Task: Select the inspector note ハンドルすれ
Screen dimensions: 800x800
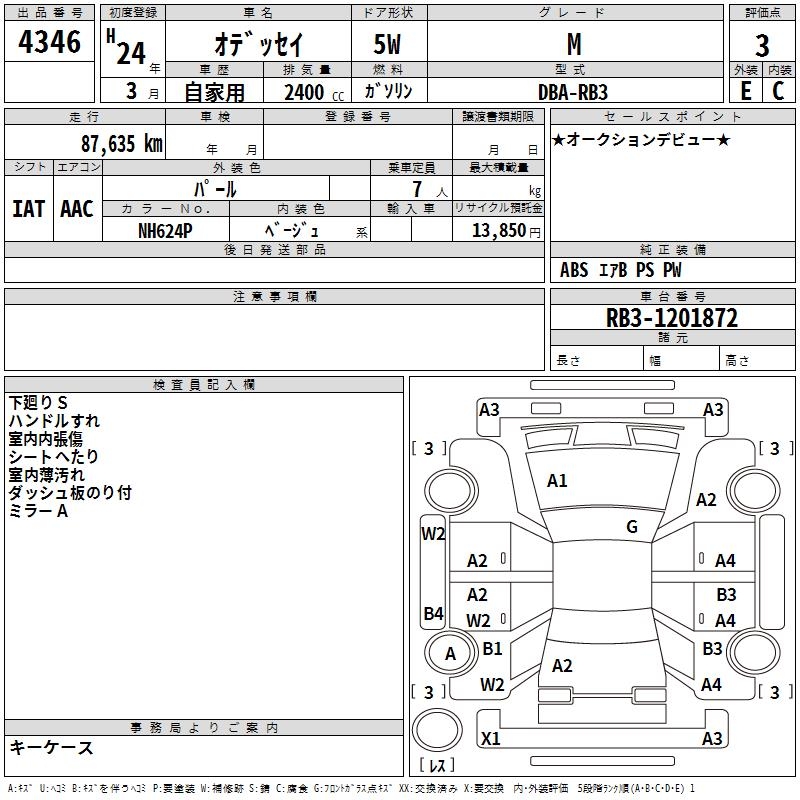Action: coord(54,420)
